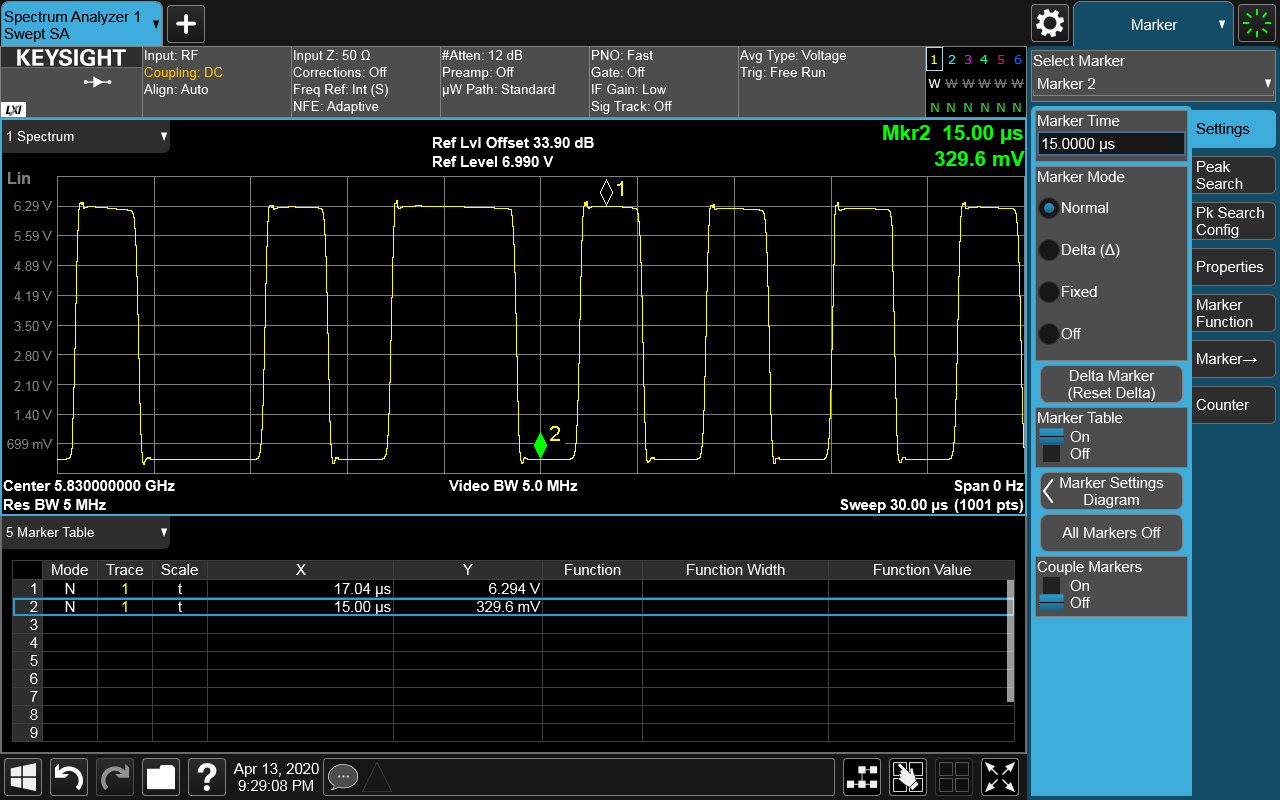Switch to the Peak Search tab
This screenshot has width=1280, height=800.
coord(1233,175)
